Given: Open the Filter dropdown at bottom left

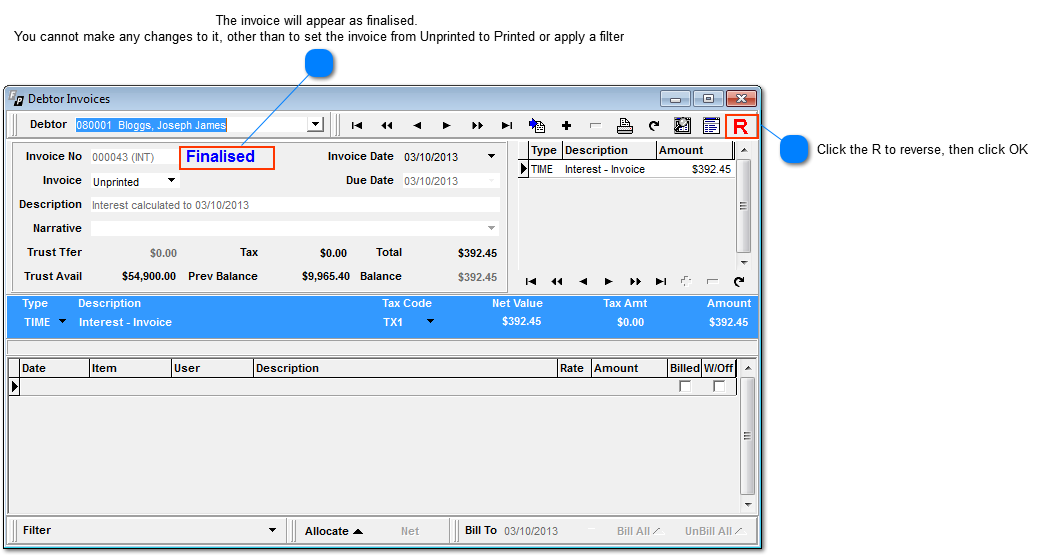Looking at the screenshot, I should click(x=272, y=531).
